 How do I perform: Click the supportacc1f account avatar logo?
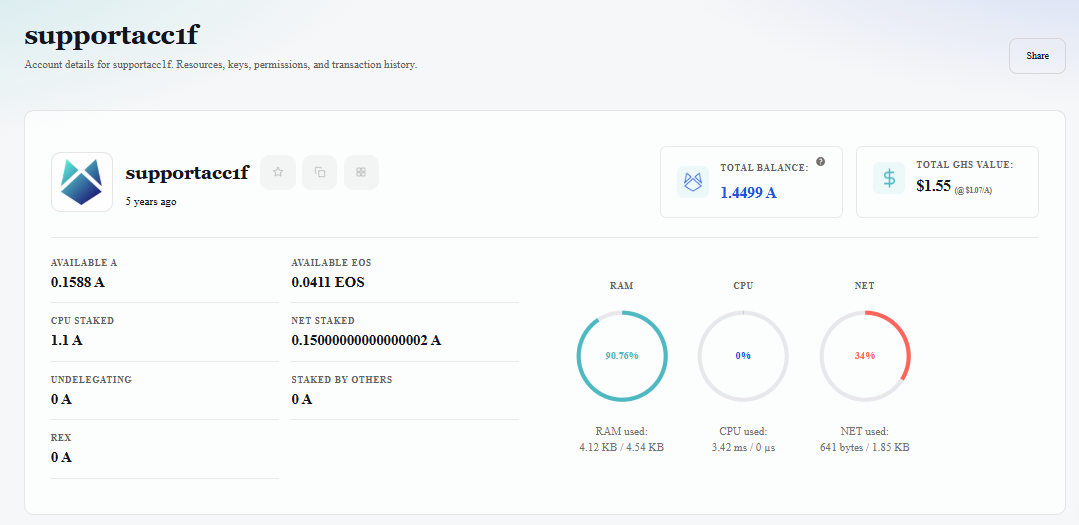tap(82, 182)
